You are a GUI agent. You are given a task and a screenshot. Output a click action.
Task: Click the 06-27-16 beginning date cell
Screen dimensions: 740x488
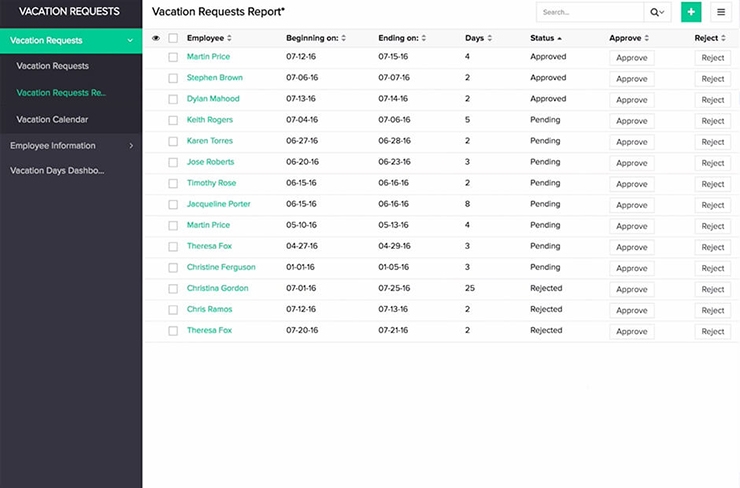coord(302,141)
